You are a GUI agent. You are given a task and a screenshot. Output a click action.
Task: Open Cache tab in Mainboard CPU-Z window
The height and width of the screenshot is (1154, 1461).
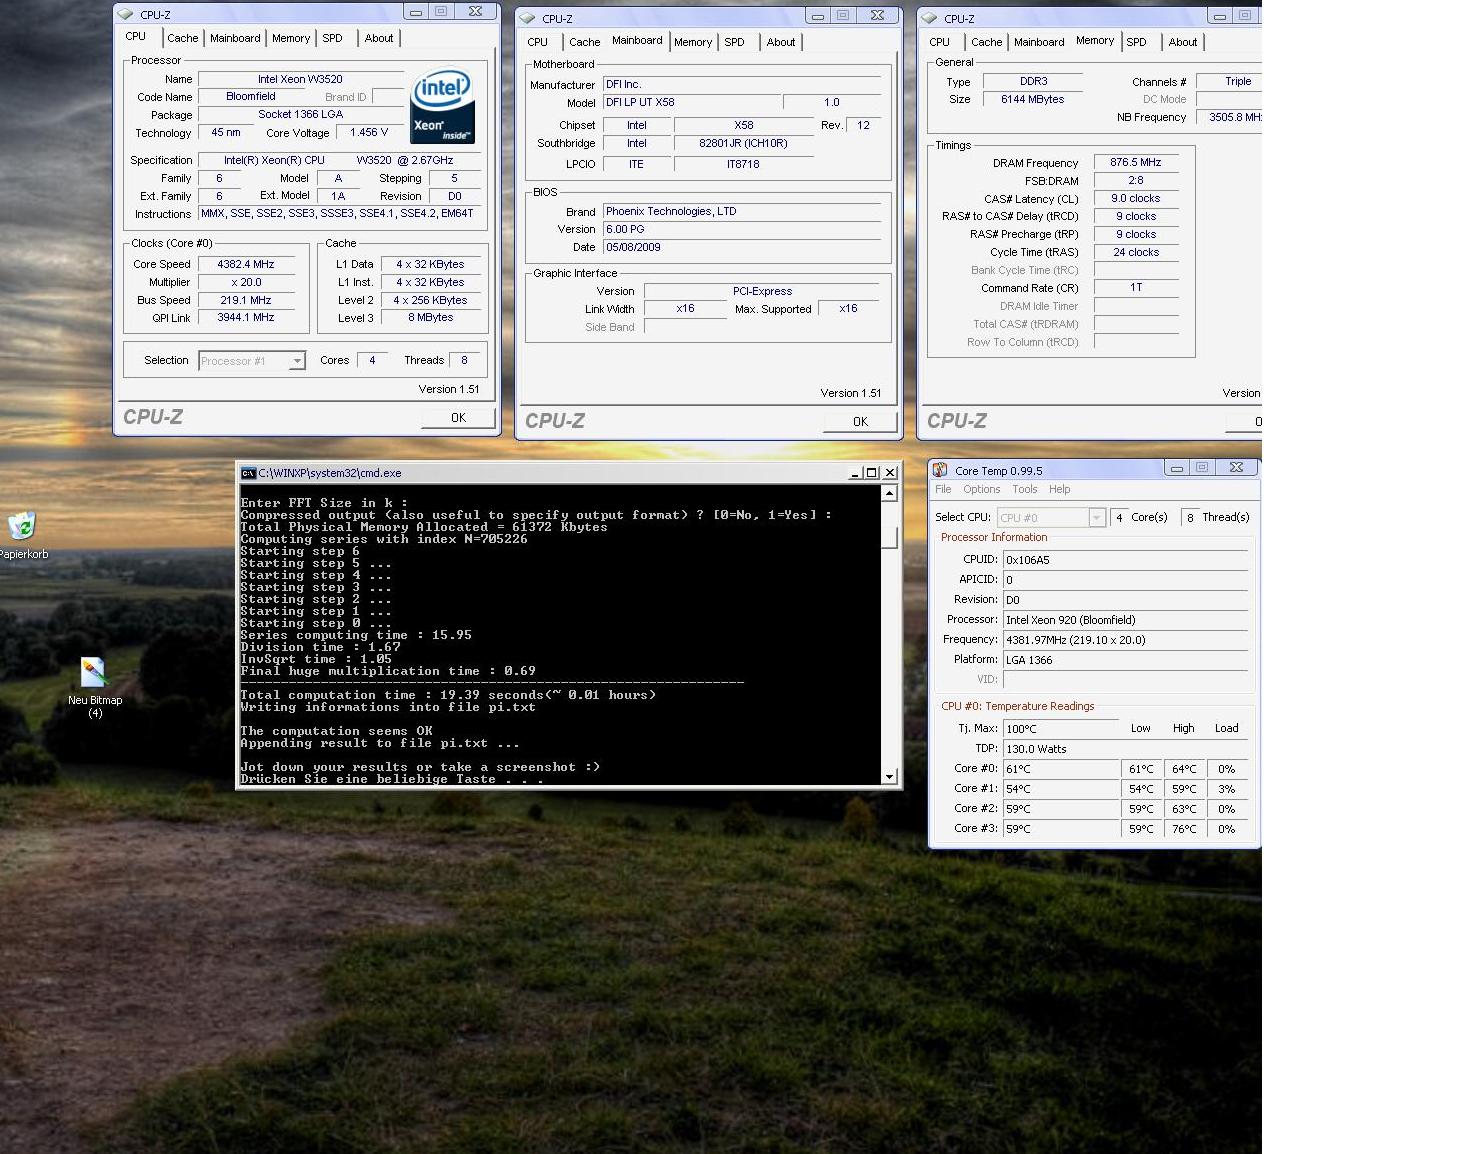[585, 42]
